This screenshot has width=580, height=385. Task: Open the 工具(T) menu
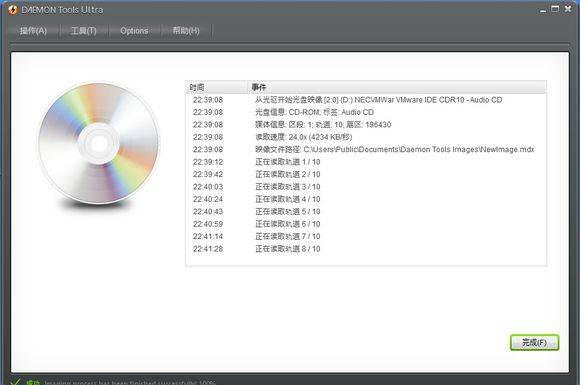point(84,31)
